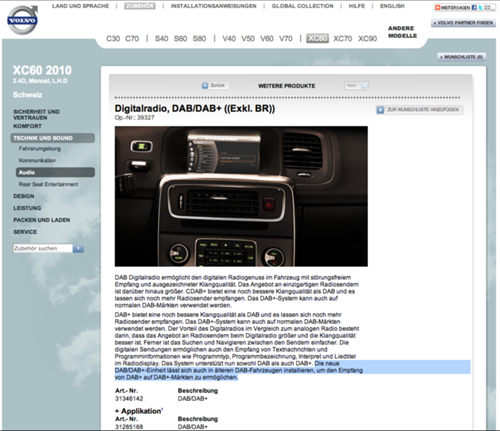Select the highlighted XC60 model tab
This screenshot has height=431, width=500.
pyautogui.click(x=318, y=38)
